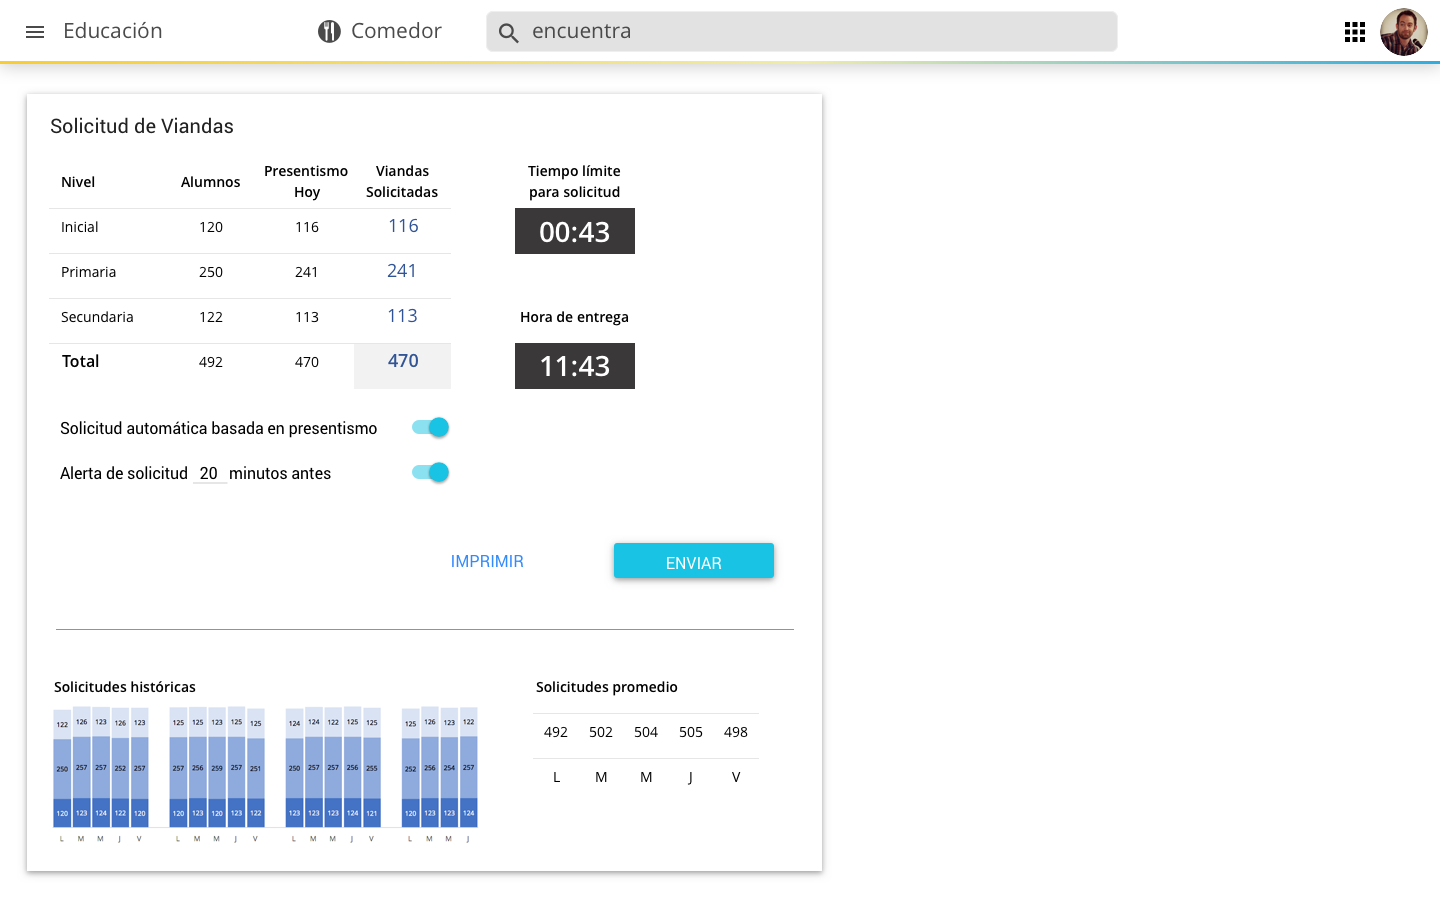1440x900 pixels.
Task: Click the search magnifier icon
Action: pos(508,33)
